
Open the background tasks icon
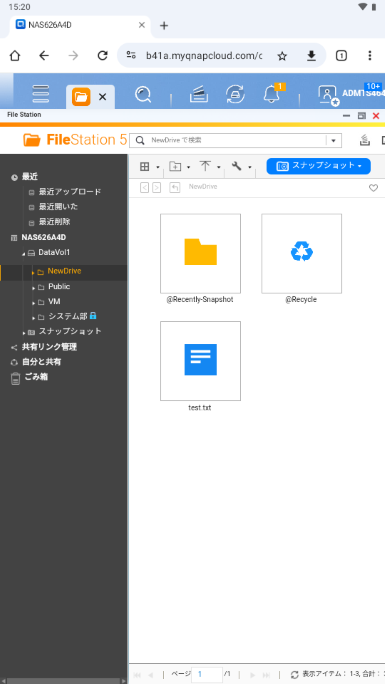point(199,94)
